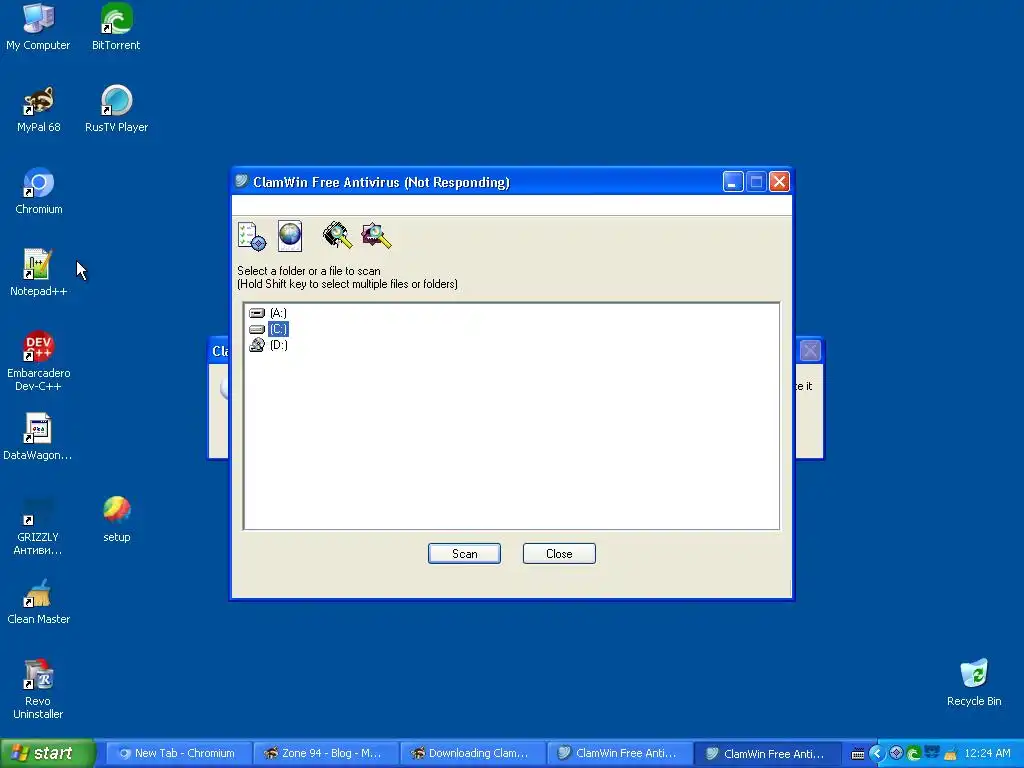Viewport: 1024px width, 768px height.
Task: Minimize the ClamWin Free Antivirus window
Action: point(733,182)
